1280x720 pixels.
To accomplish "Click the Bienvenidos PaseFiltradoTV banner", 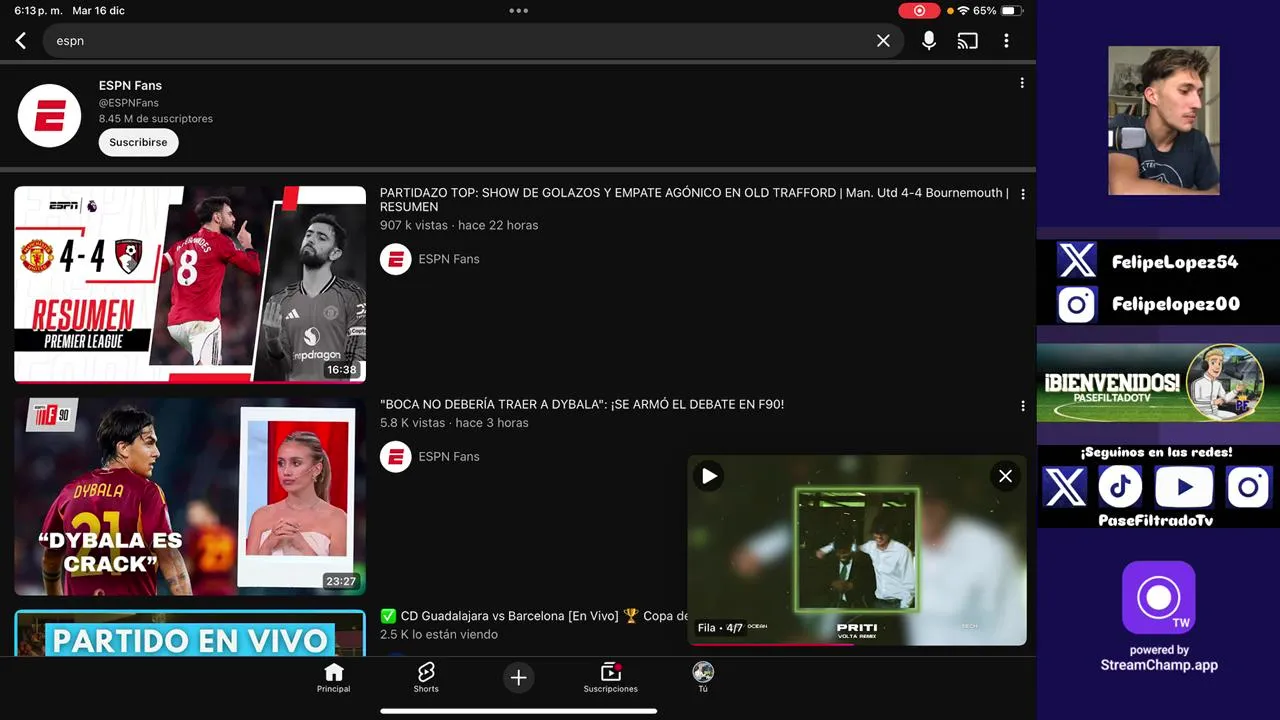I will tap(1158, 383).
